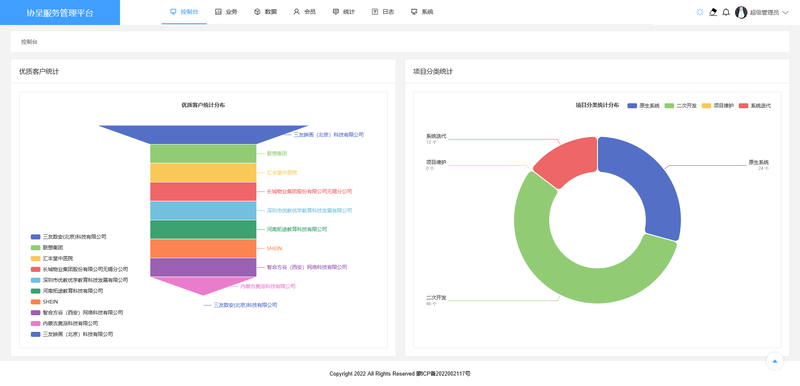Click the light blue 深圳市 funnel segment
Image resolution: width=800 pixels, height=386 pixels.
coord(203,210)
